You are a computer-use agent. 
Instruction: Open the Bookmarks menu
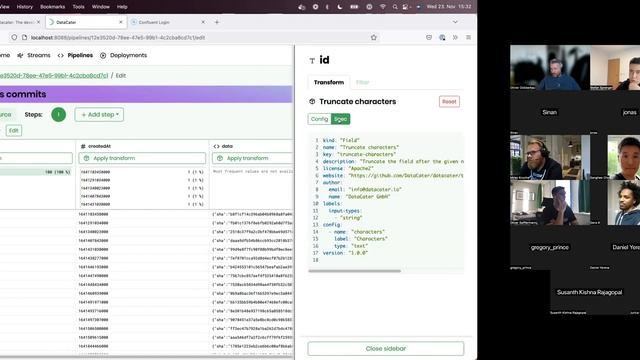click(x=53, y=7)
